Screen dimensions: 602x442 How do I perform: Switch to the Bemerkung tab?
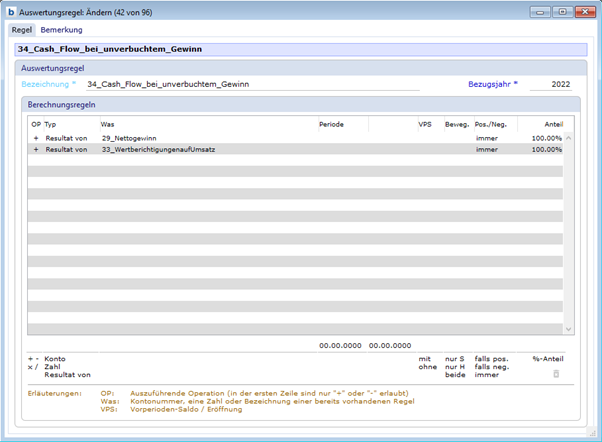(61, 30)
